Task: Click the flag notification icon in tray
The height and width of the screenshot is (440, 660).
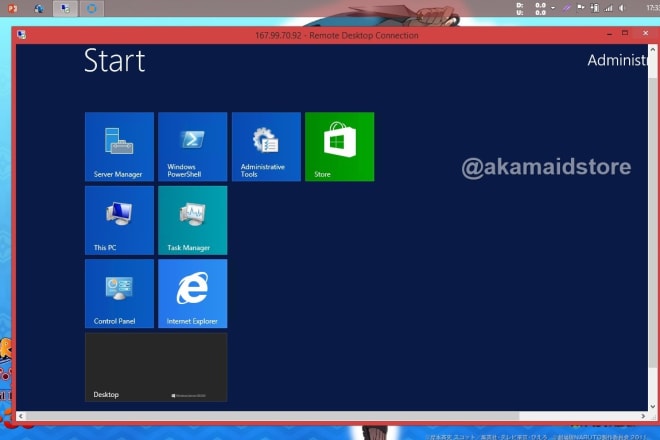Action: point(581,8)
